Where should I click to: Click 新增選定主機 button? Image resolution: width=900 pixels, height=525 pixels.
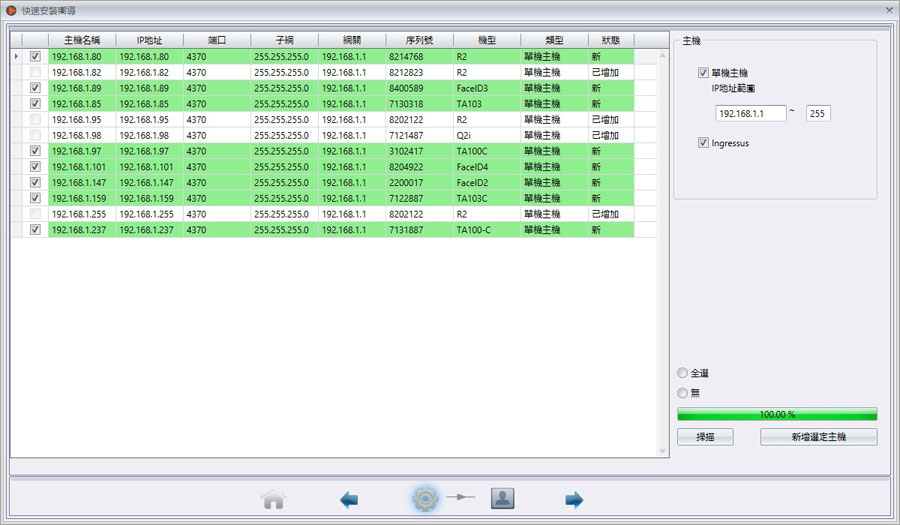click(x=818, y=437)
